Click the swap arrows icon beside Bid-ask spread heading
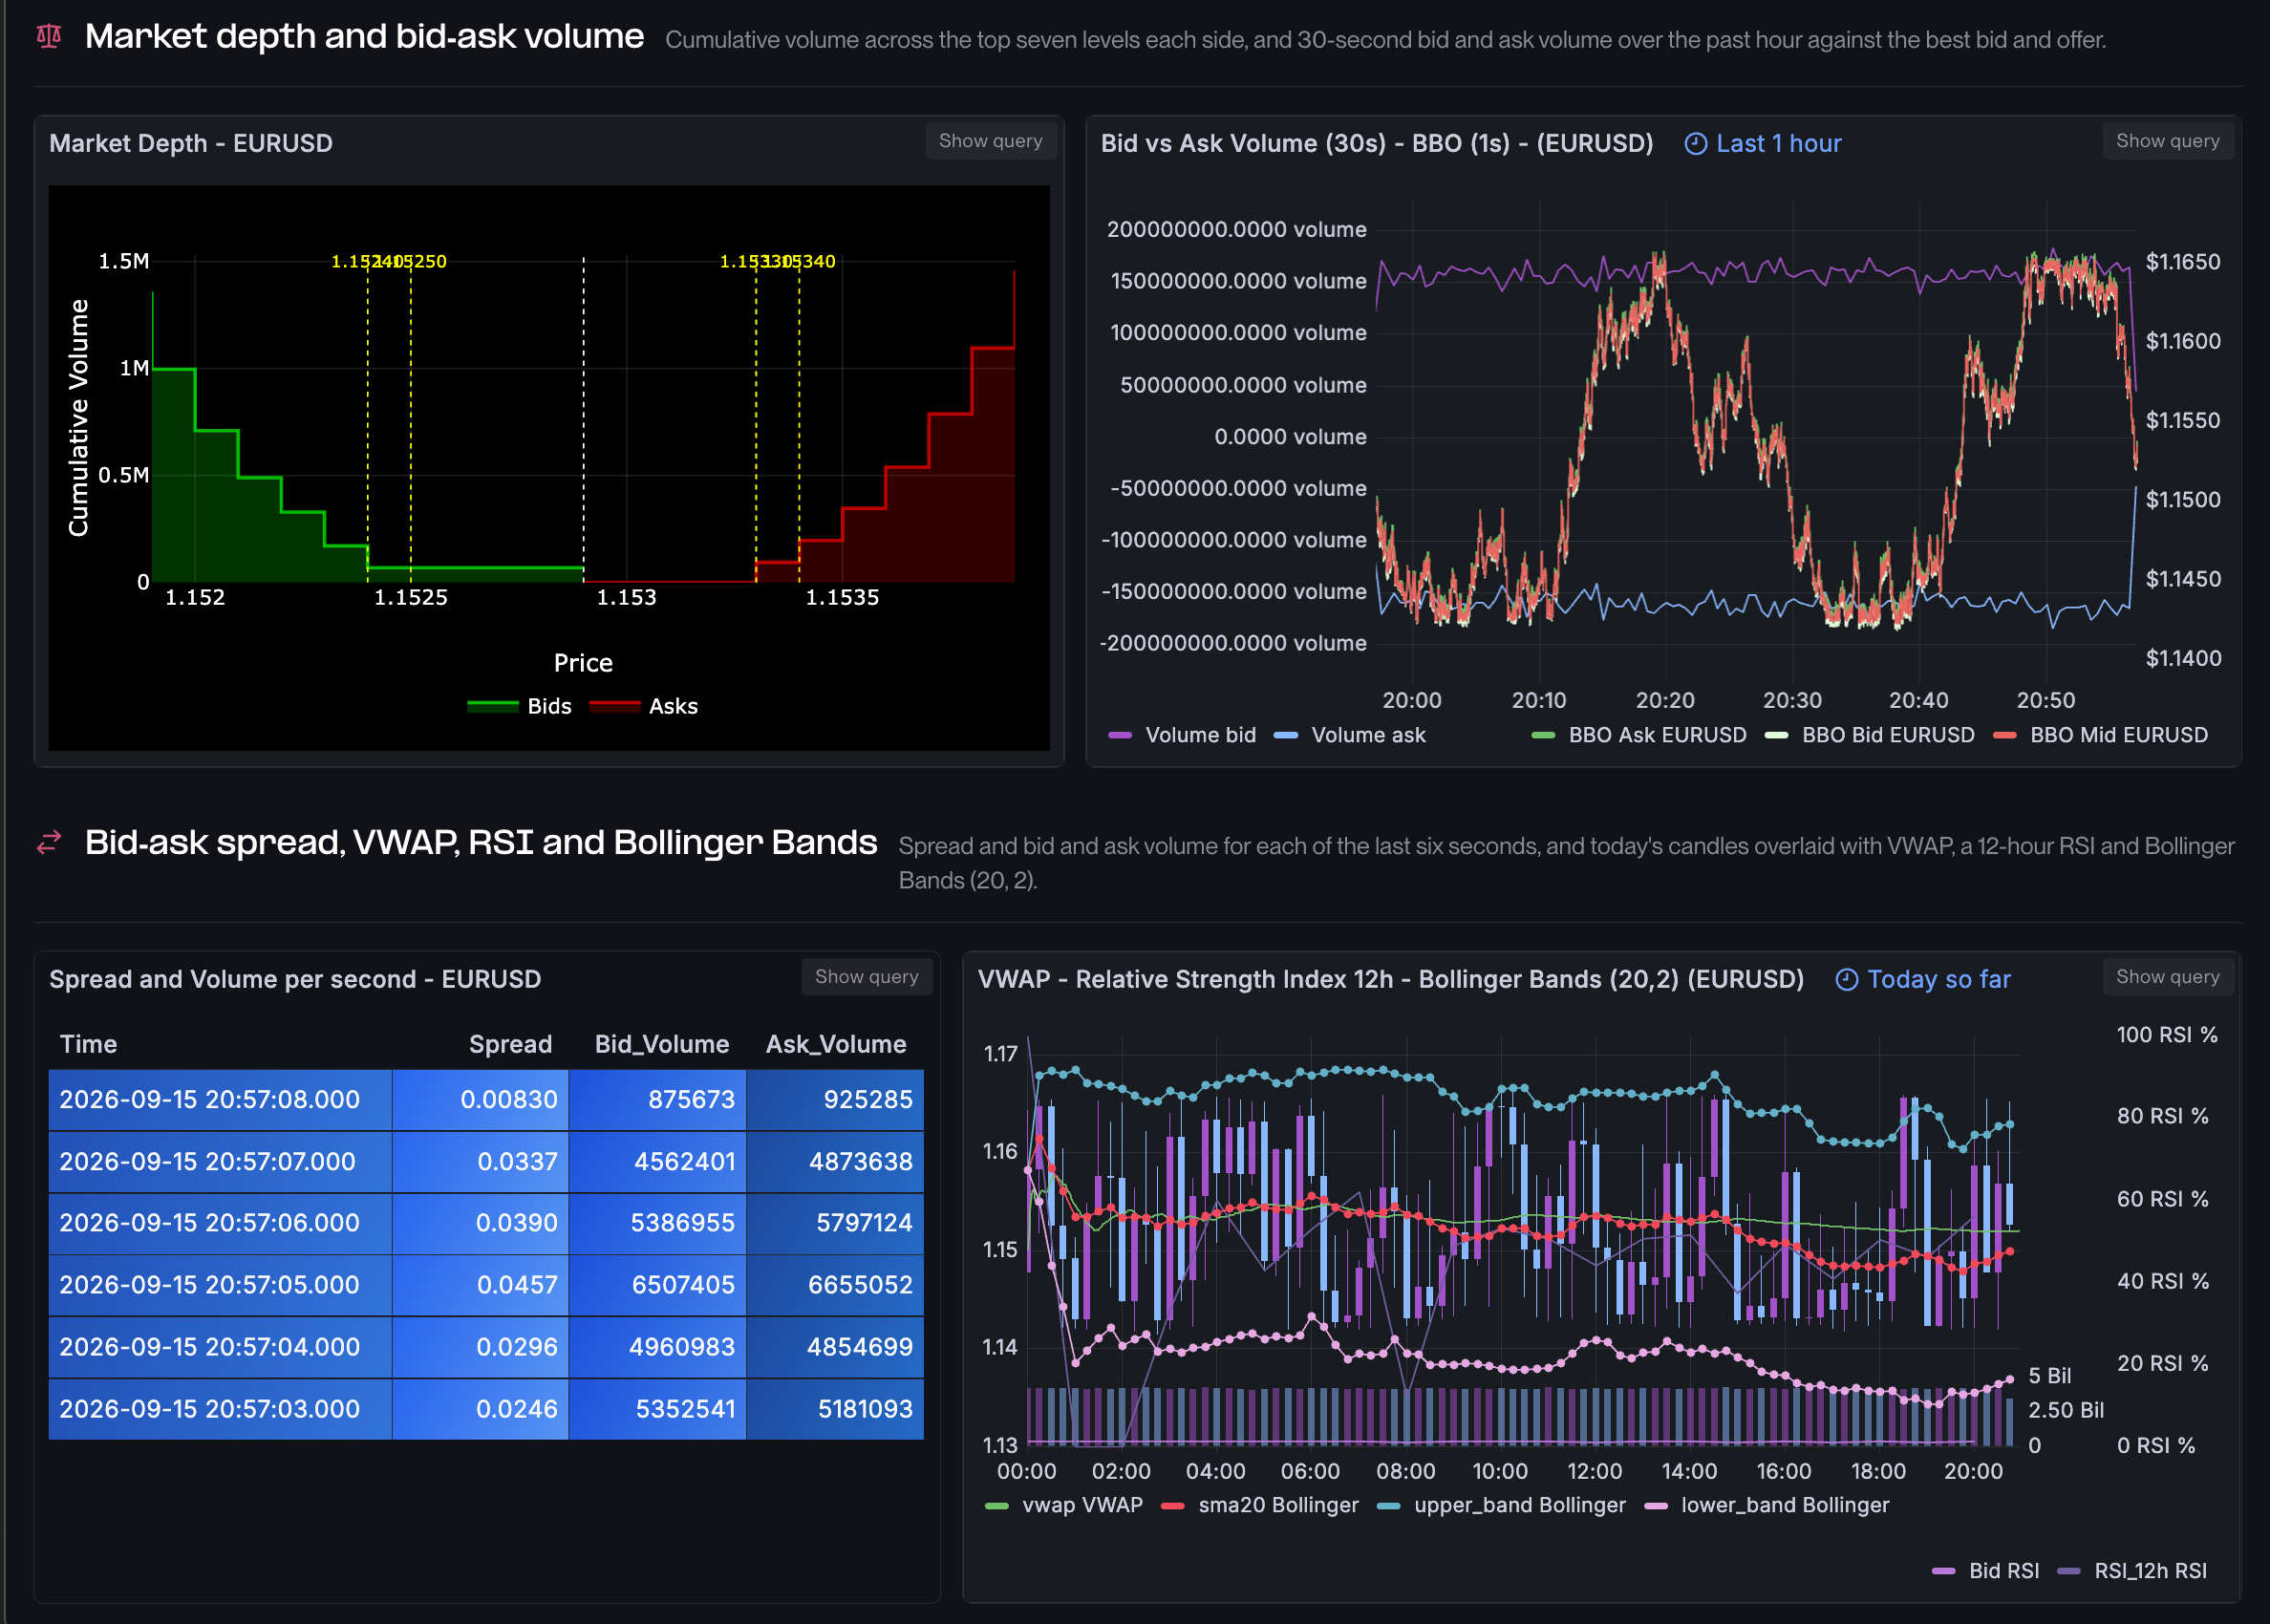The image size is (2270, 1624). [48, 843]
